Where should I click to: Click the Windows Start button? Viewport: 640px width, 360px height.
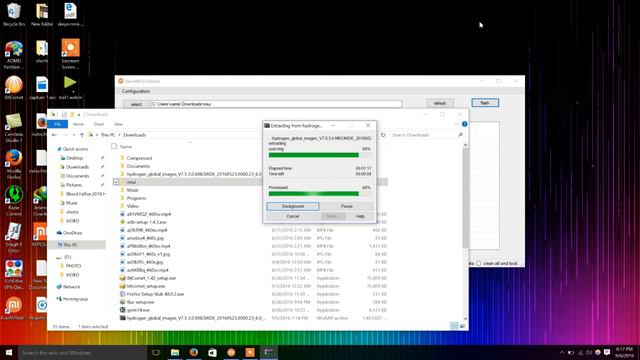tap(9, 352)
